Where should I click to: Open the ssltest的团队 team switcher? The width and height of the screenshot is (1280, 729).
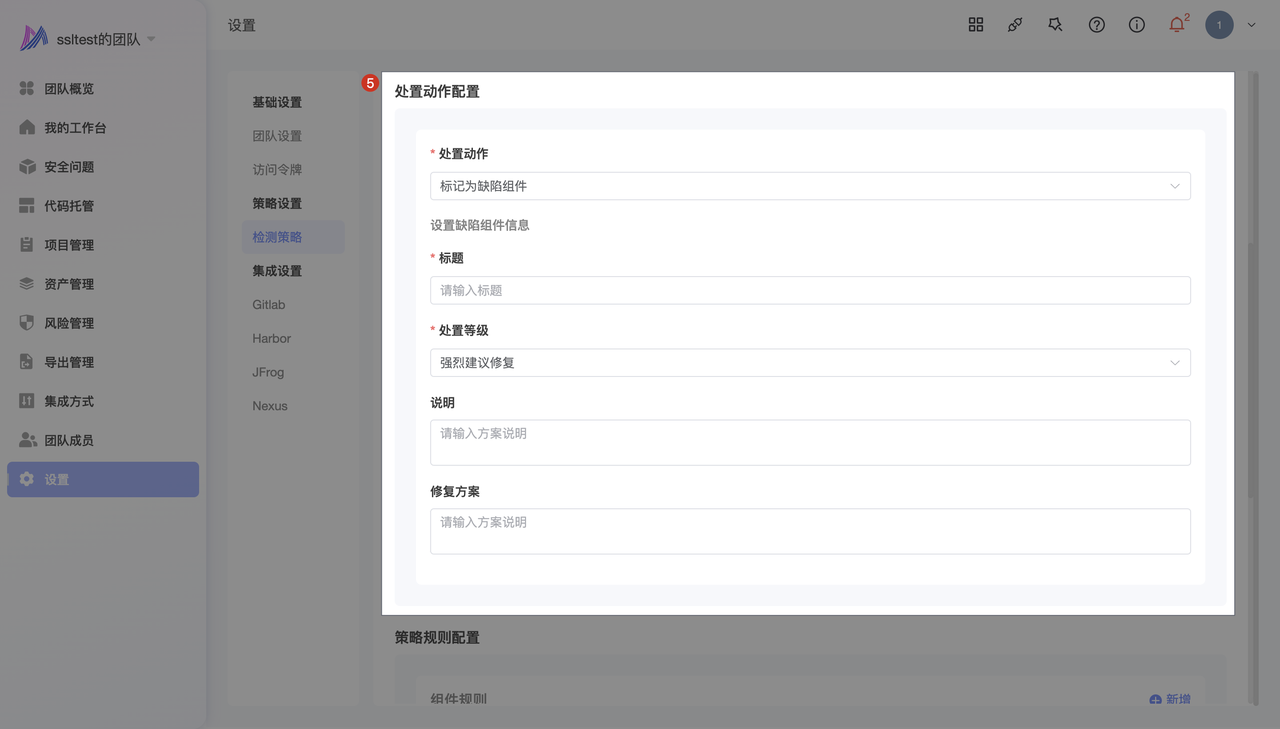click(98, 39)
